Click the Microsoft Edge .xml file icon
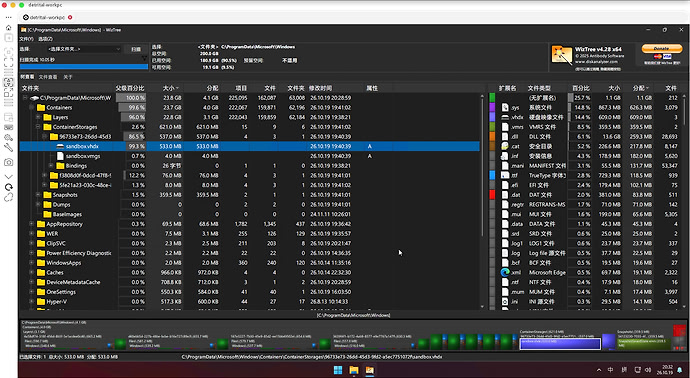Image resolution: width=690 pixels, height=378 pixels. pos(505,272)
